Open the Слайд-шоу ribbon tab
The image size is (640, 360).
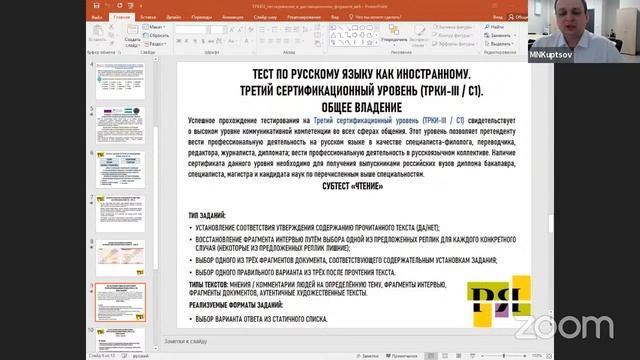click(x=265, y=17)
